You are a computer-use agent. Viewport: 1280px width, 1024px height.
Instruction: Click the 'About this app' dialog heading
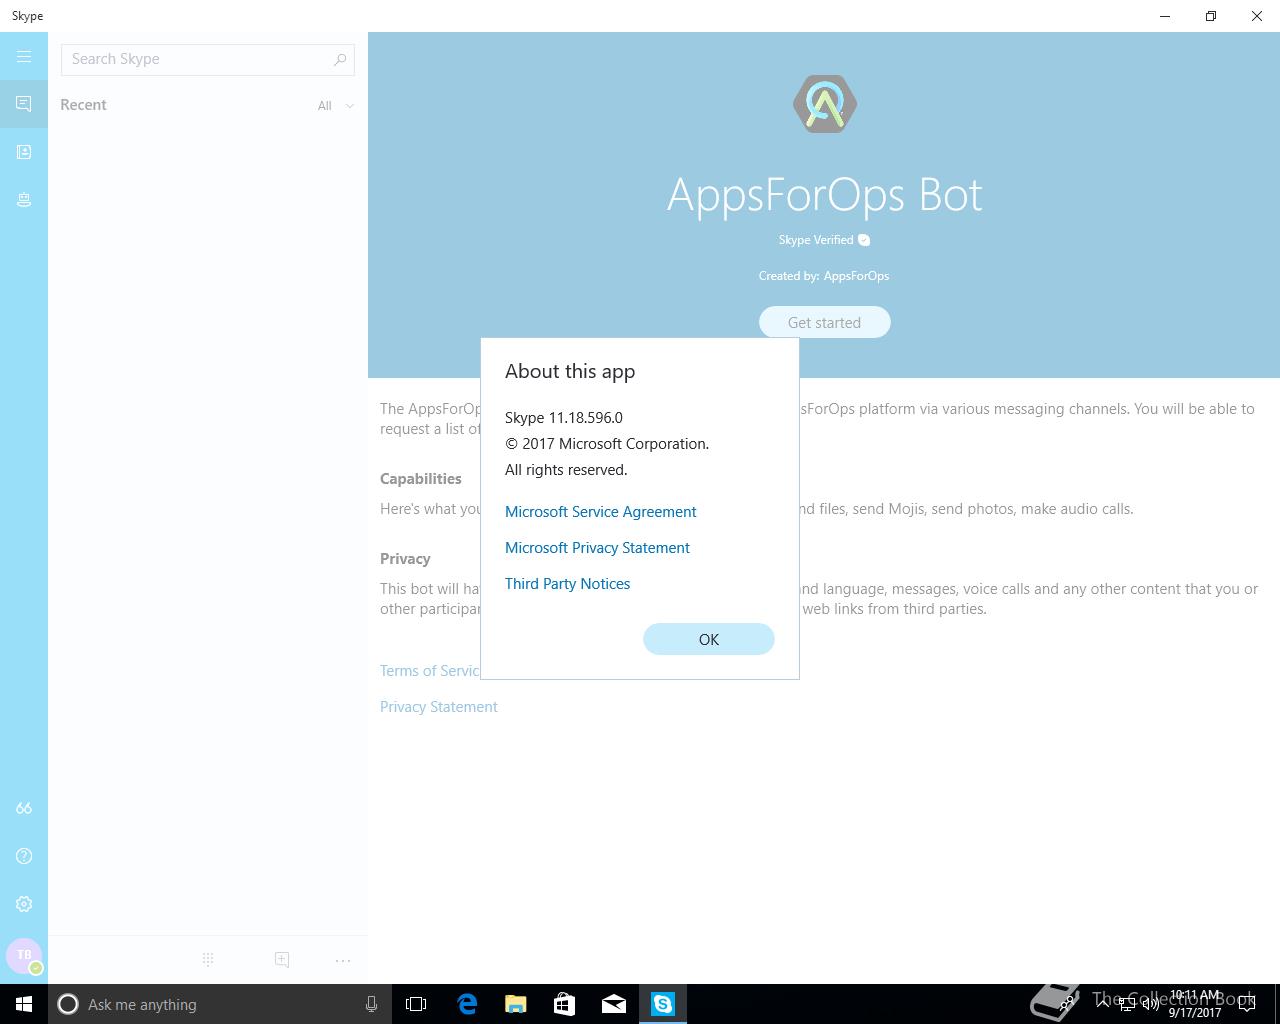[570, 371]
